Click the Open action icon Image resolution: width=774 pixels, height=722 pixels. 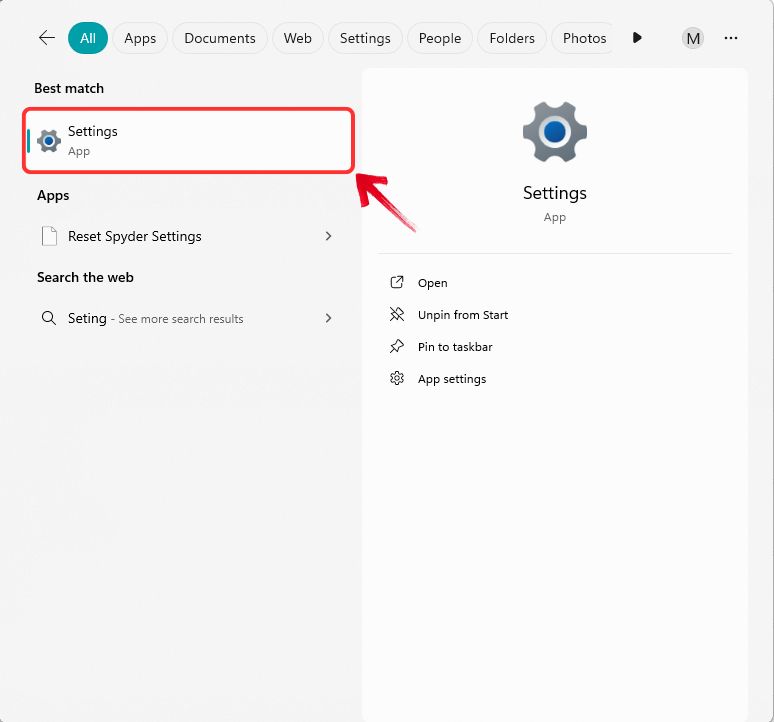pyautogui.click(x=397, y=282)
